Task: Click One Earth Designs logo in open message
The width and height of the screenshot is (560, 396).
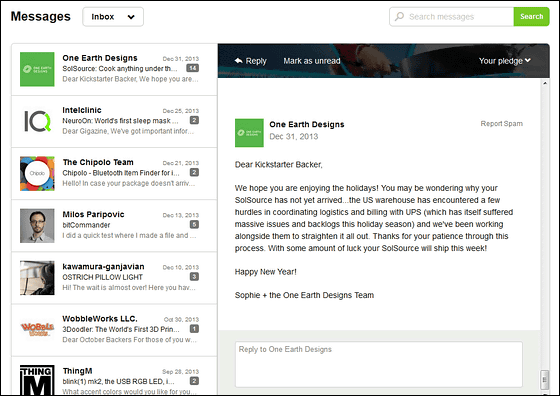Action: 249,133
